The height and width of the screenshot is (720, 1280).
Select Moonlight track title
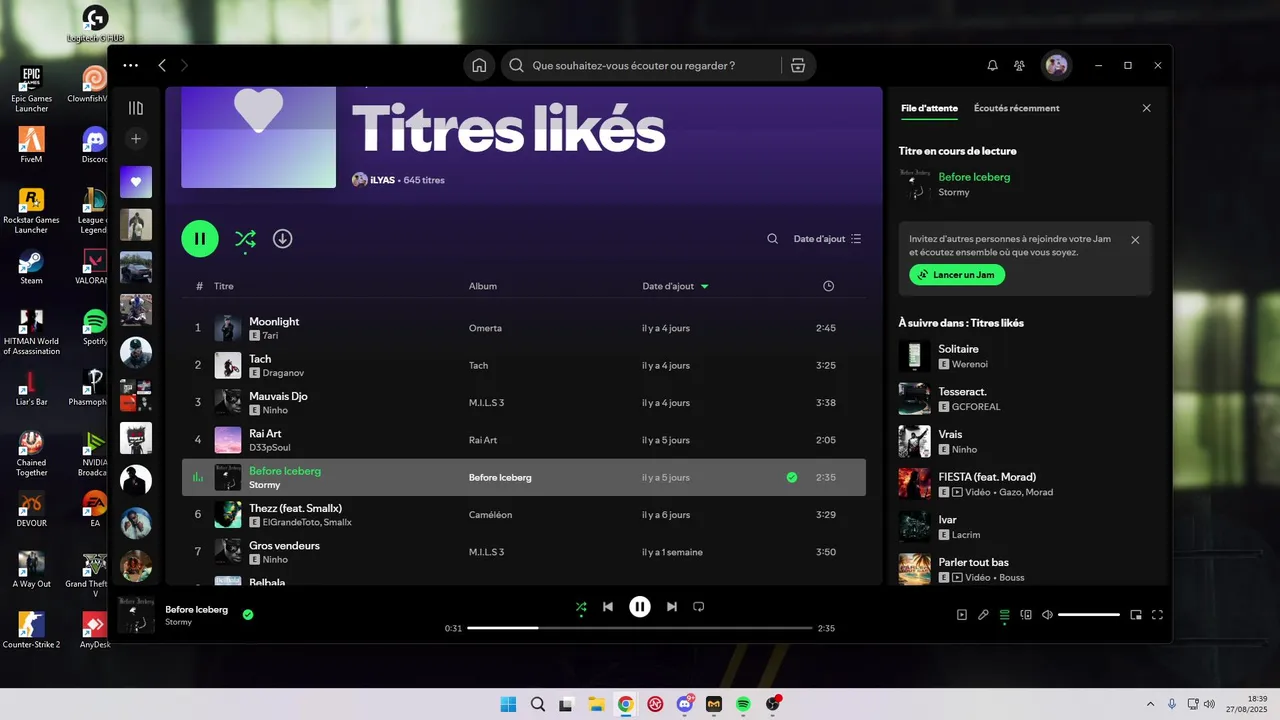[274, 322]
